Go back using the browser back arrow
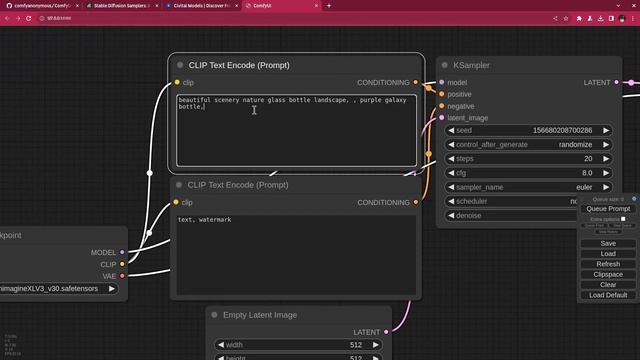This screenshot has width=640, height=360. coord(7,18)
